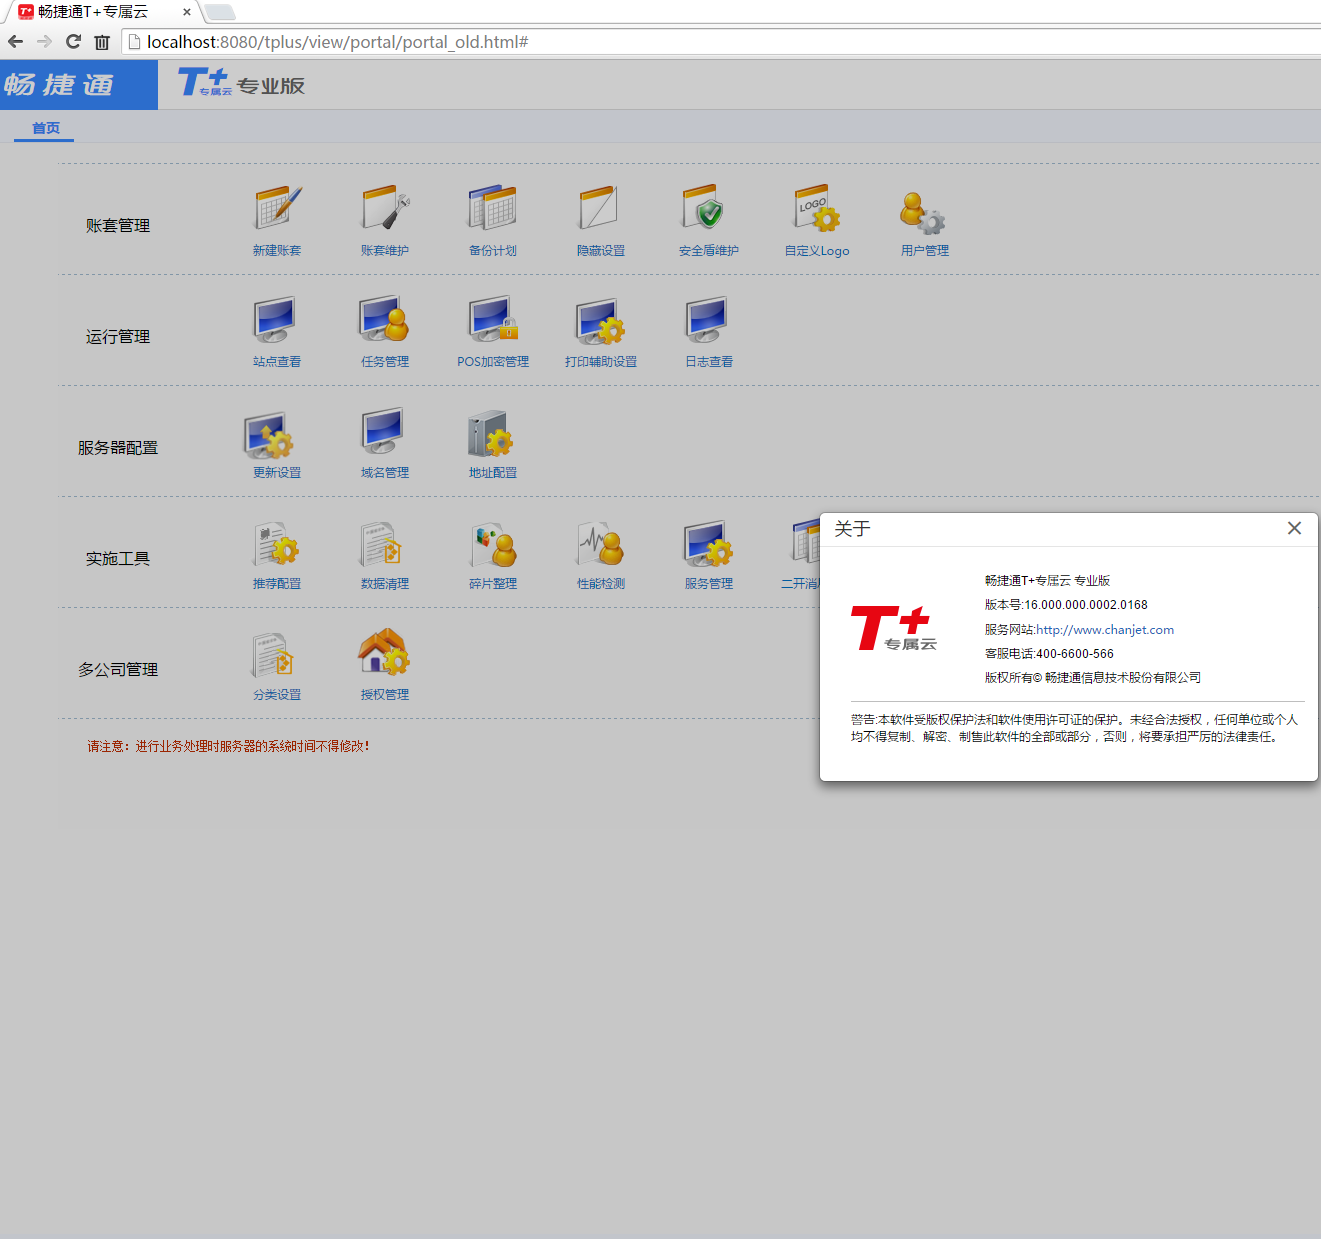Open the 自定义Logo icon
This screenshot has width=1321, height=1239.
[x=817, y=208]
